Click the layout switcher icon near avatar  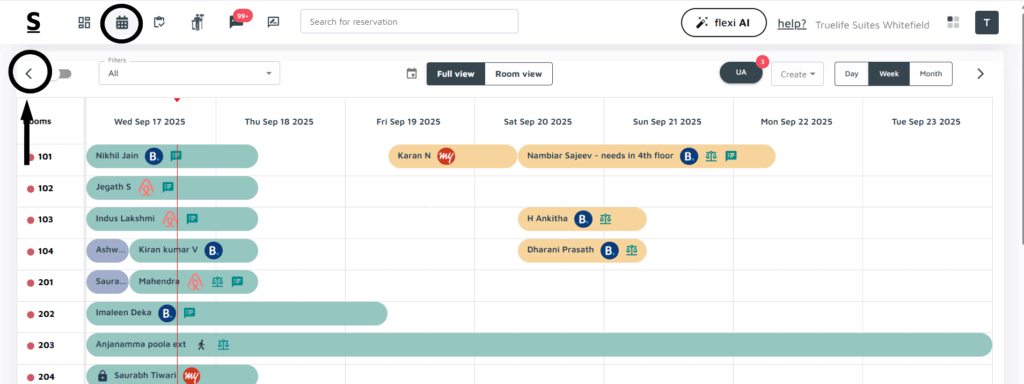point(953,22)
